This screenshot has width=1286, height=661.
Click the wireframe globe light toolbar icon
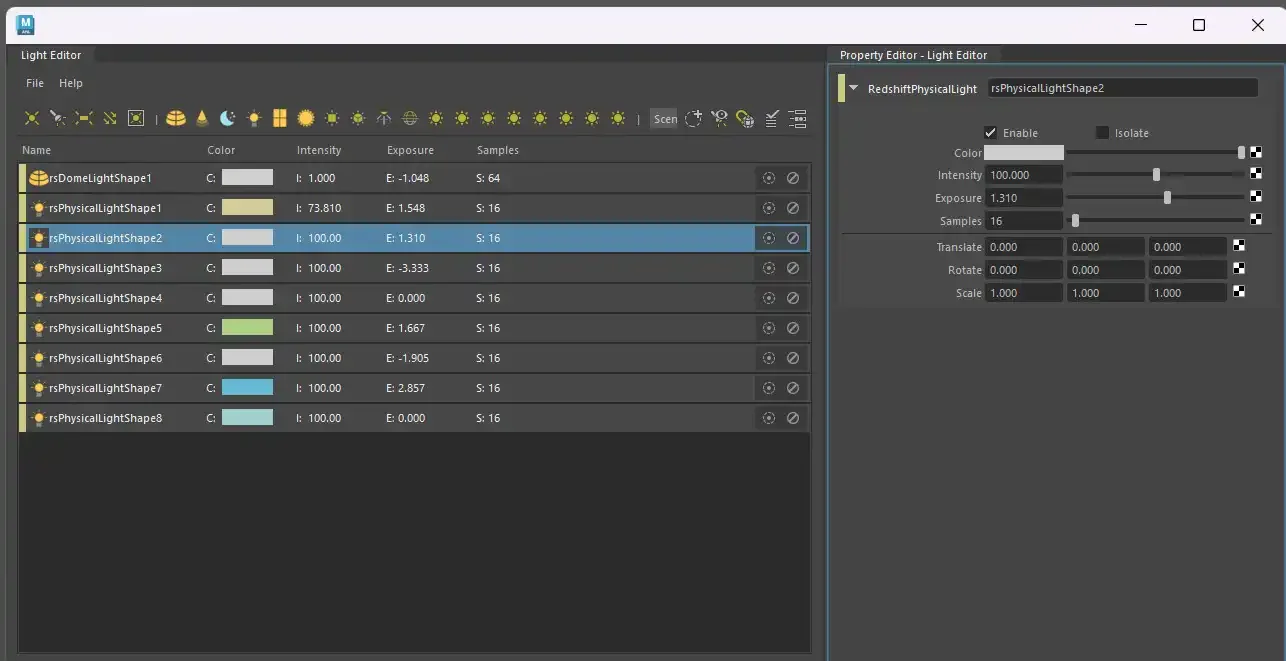point(410,118)
